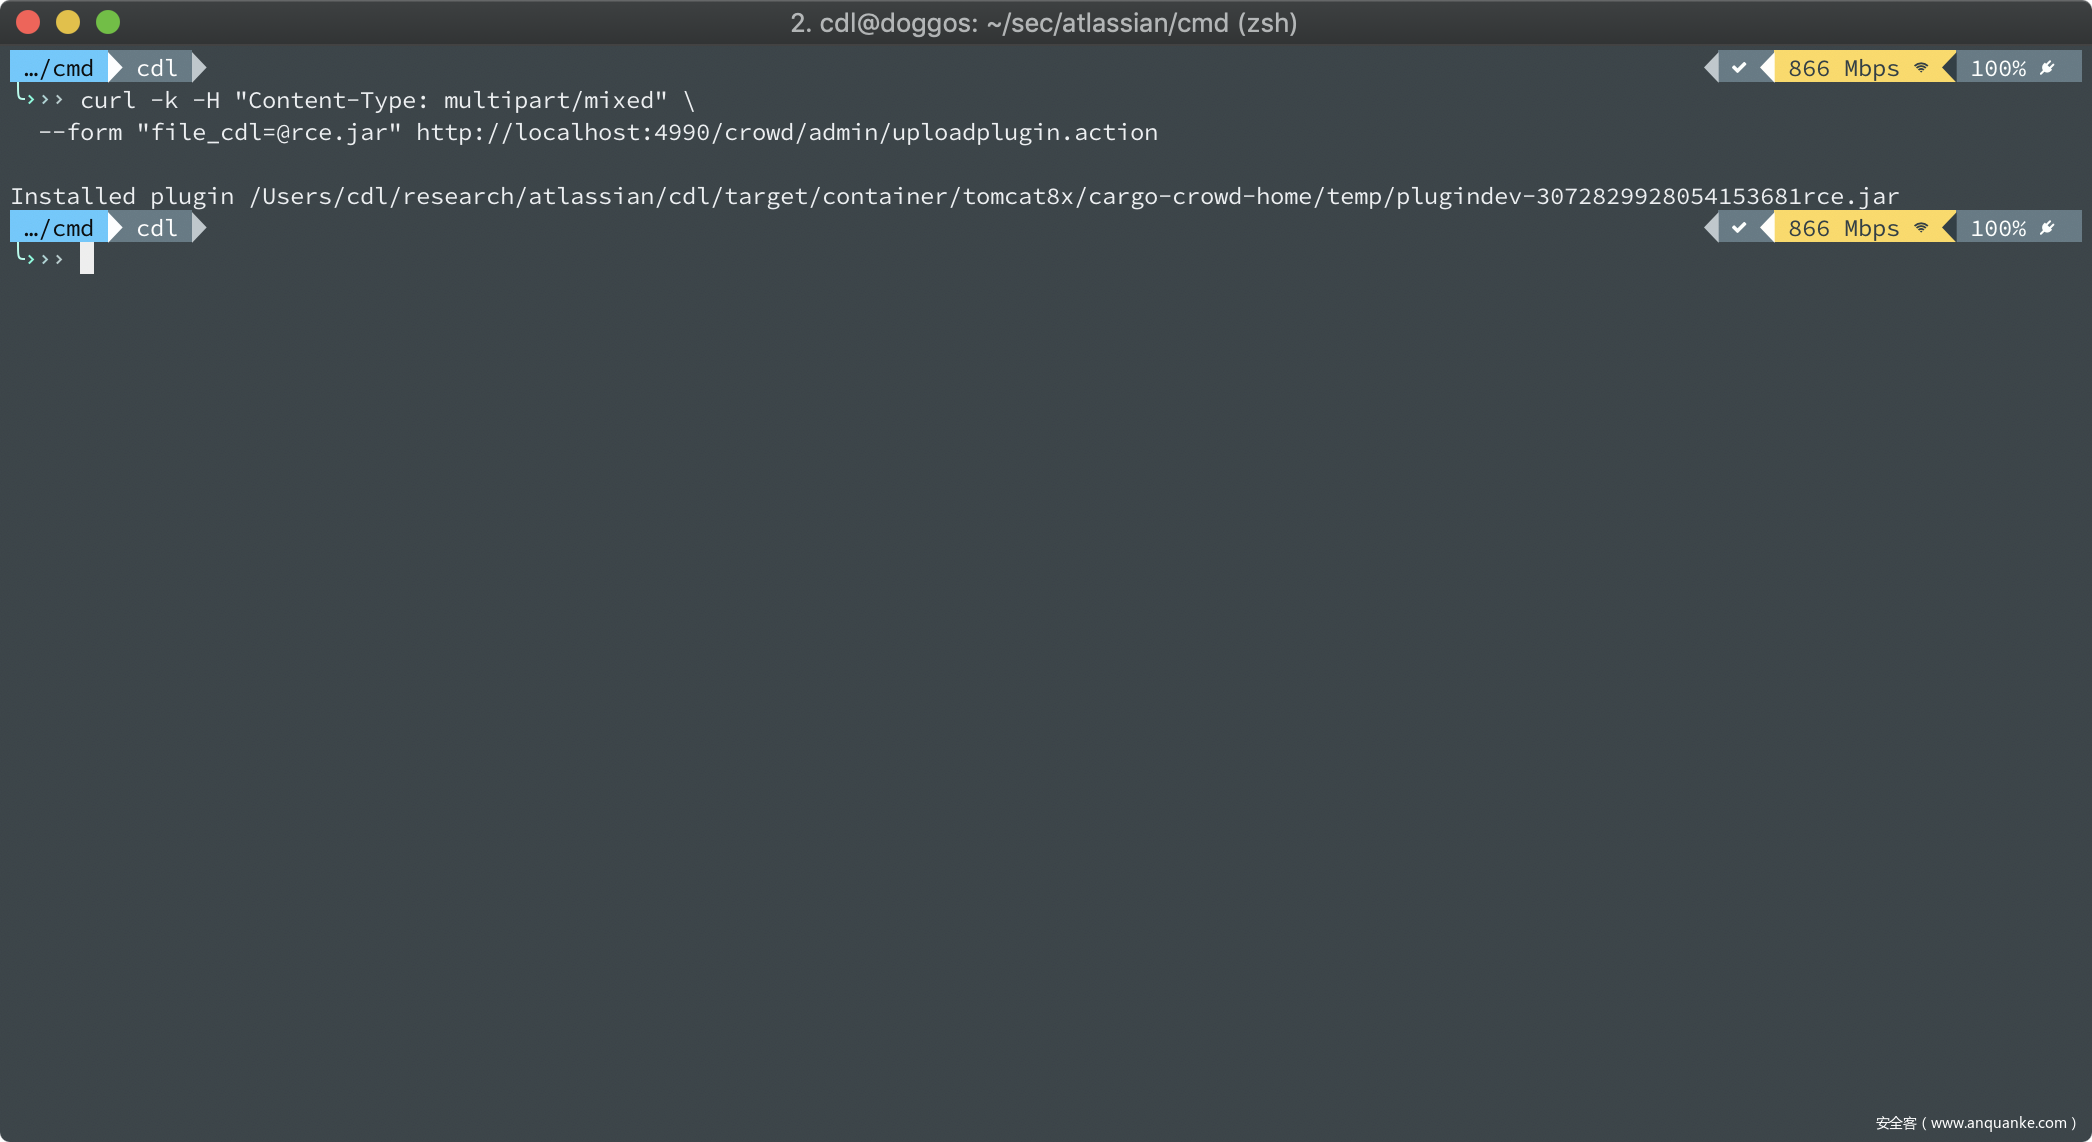This screenshot has height=1142, width=2092.
Task: Click the installed plugin rce.jar output path
Action: (x=1074, y=196)
